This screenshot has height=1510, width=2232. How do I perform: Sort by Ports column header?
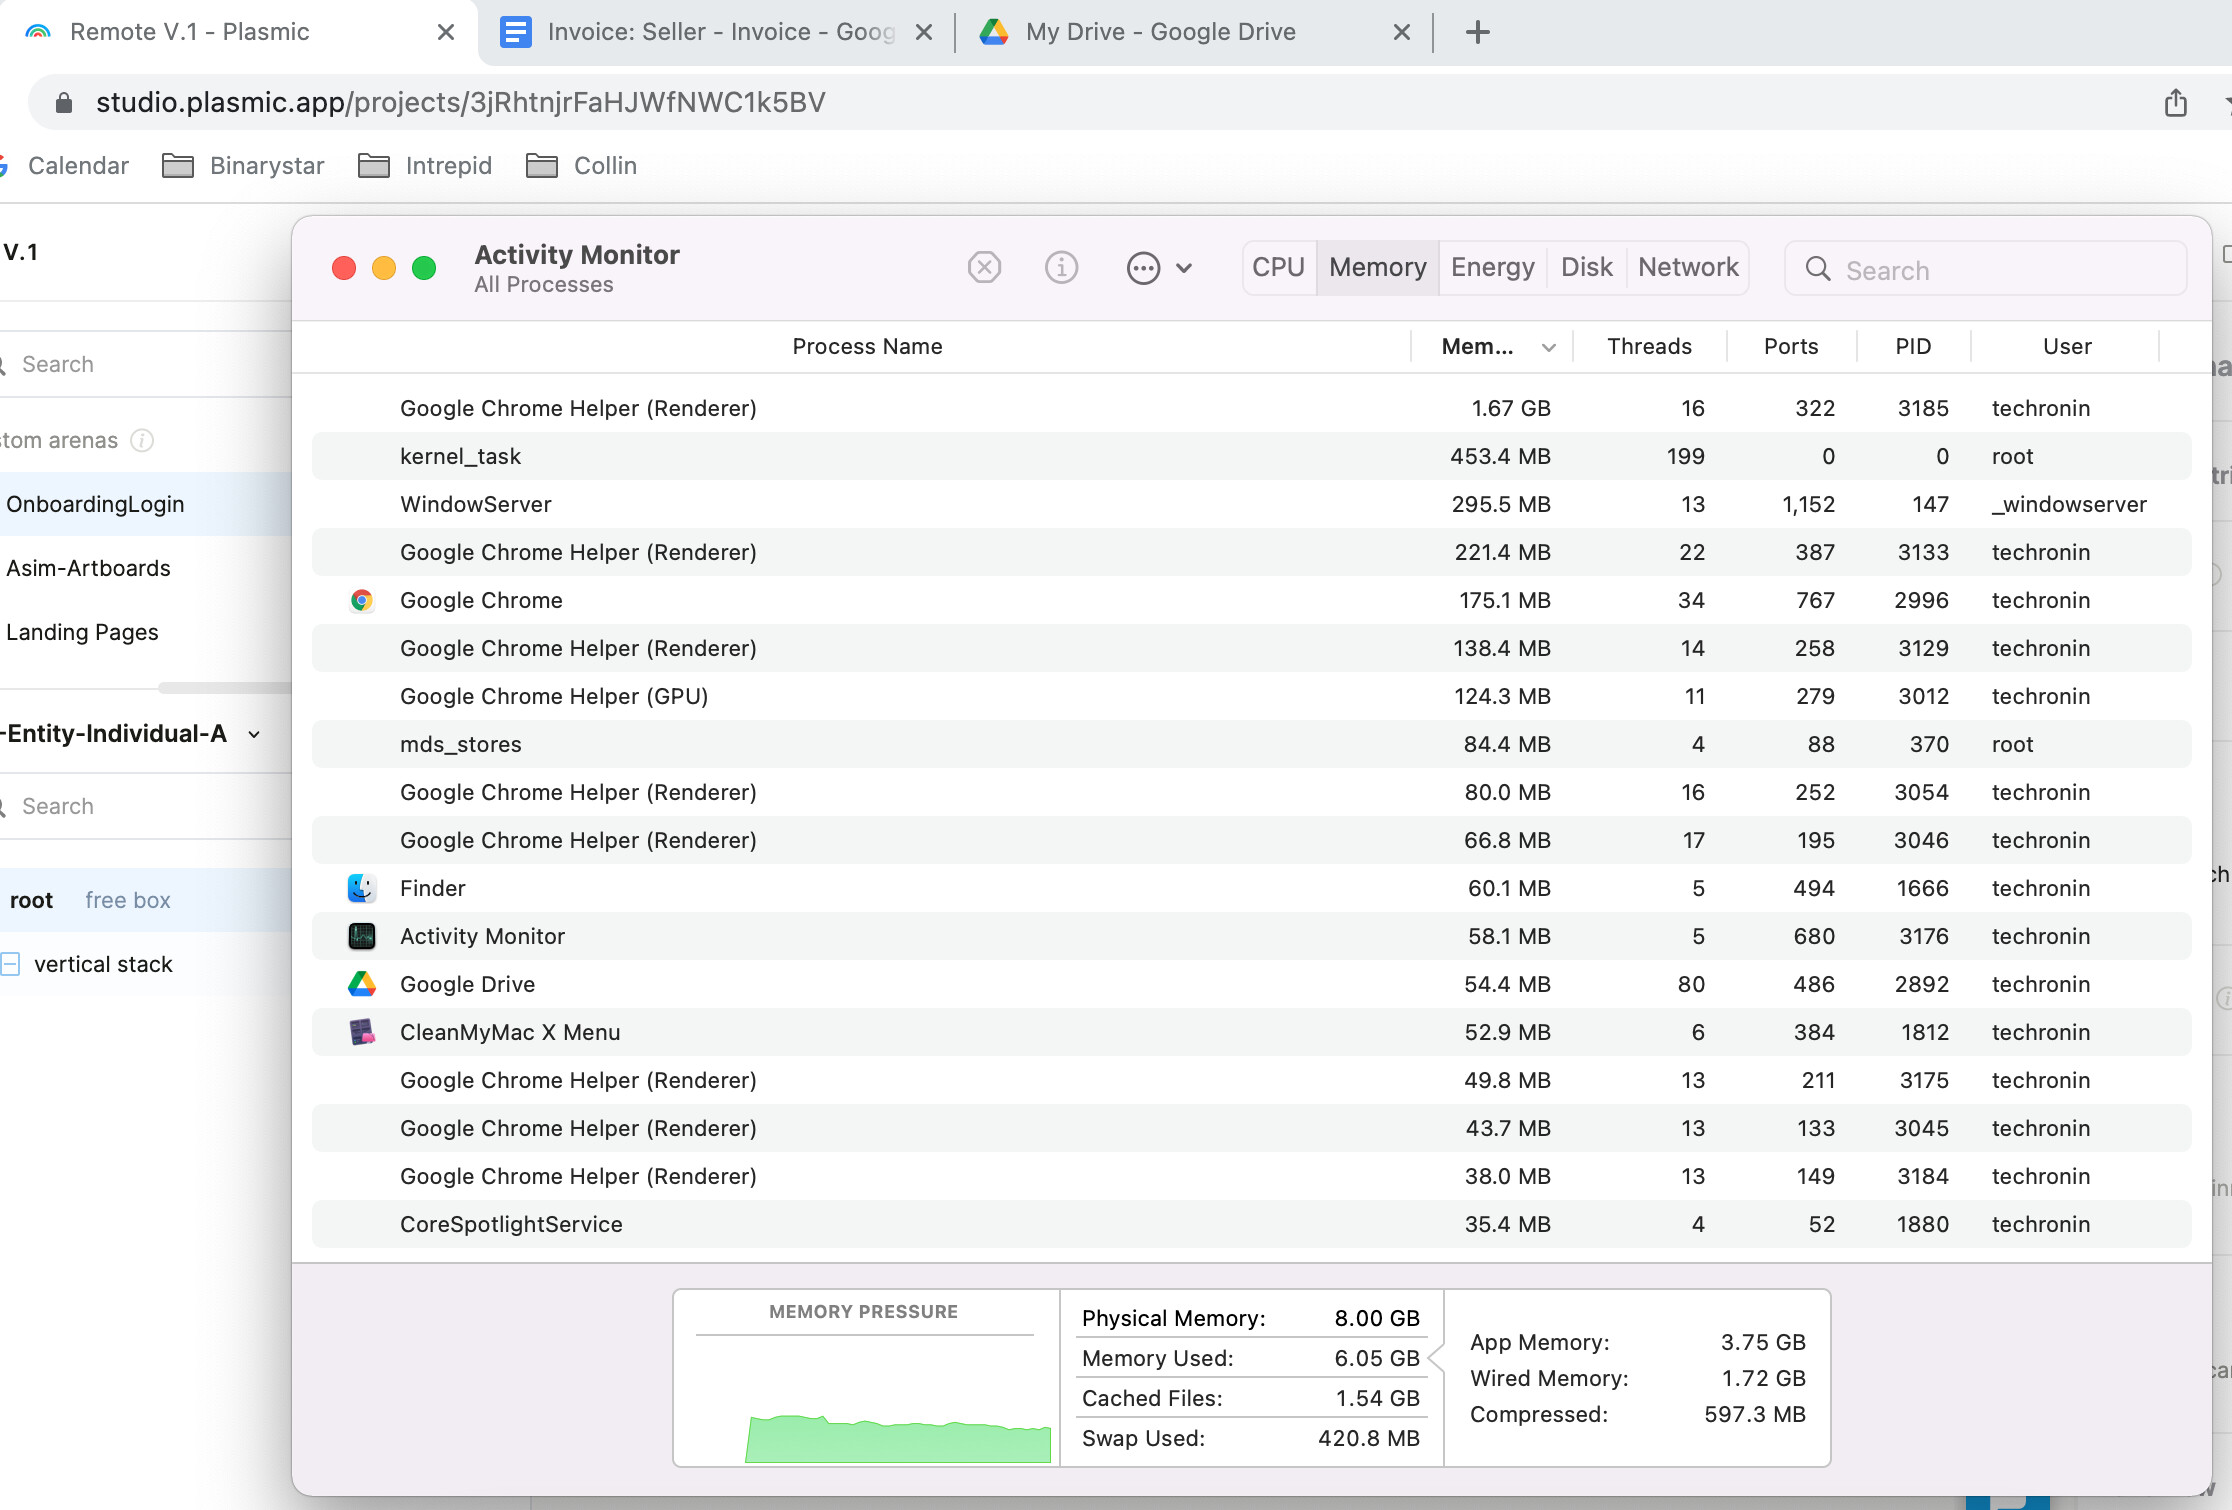(1790, 347)
